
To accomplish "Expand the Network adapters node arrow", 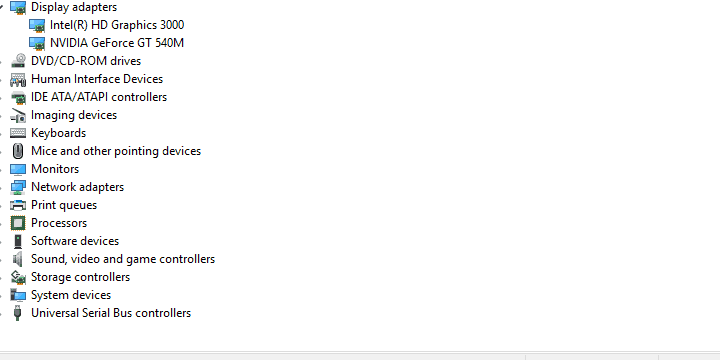I will [x=2, y=187].
